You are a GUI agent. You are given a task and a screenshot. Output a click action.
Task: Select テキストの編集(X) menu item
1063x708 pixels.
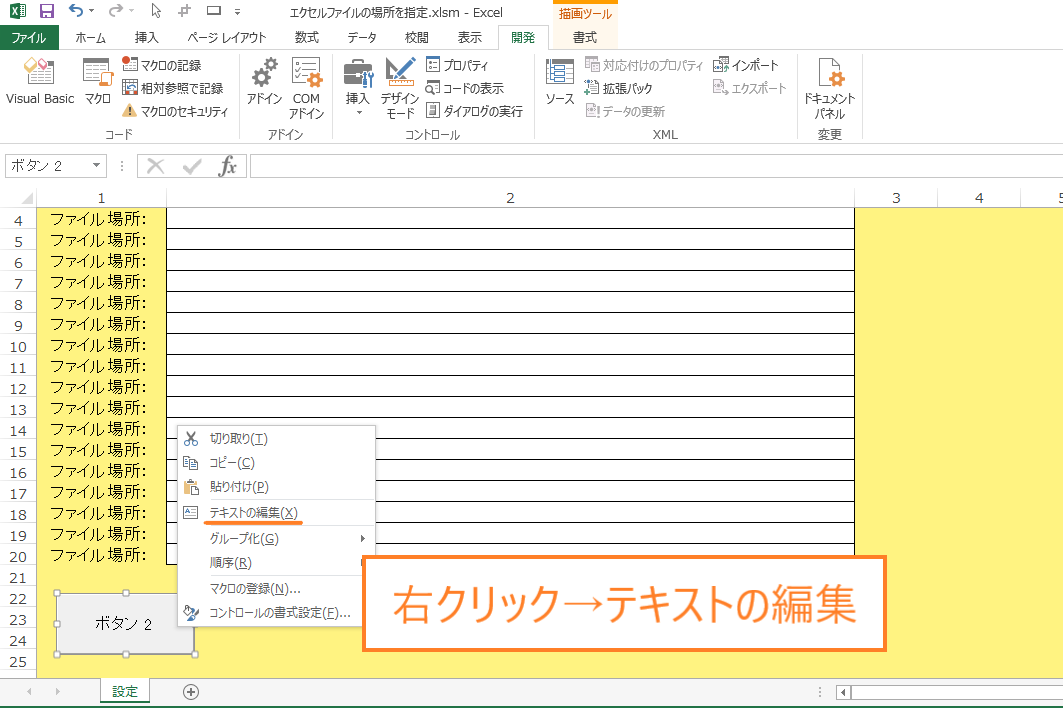[x=277, y=513]
